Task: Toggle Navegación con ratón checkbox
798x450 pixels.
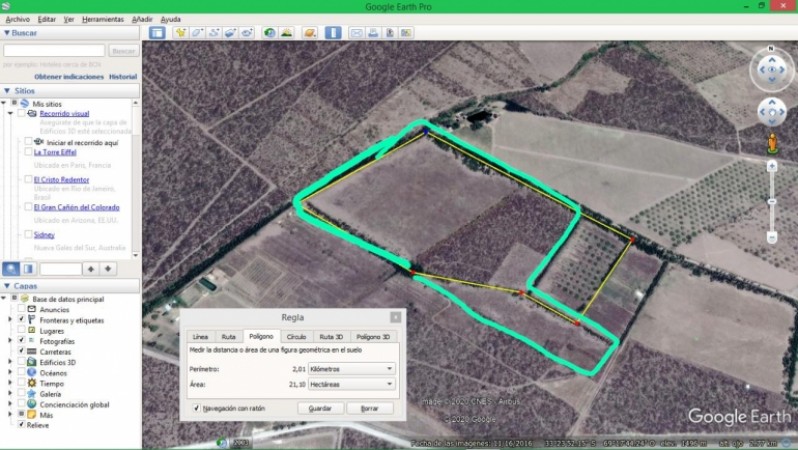Action: point(196,408)
